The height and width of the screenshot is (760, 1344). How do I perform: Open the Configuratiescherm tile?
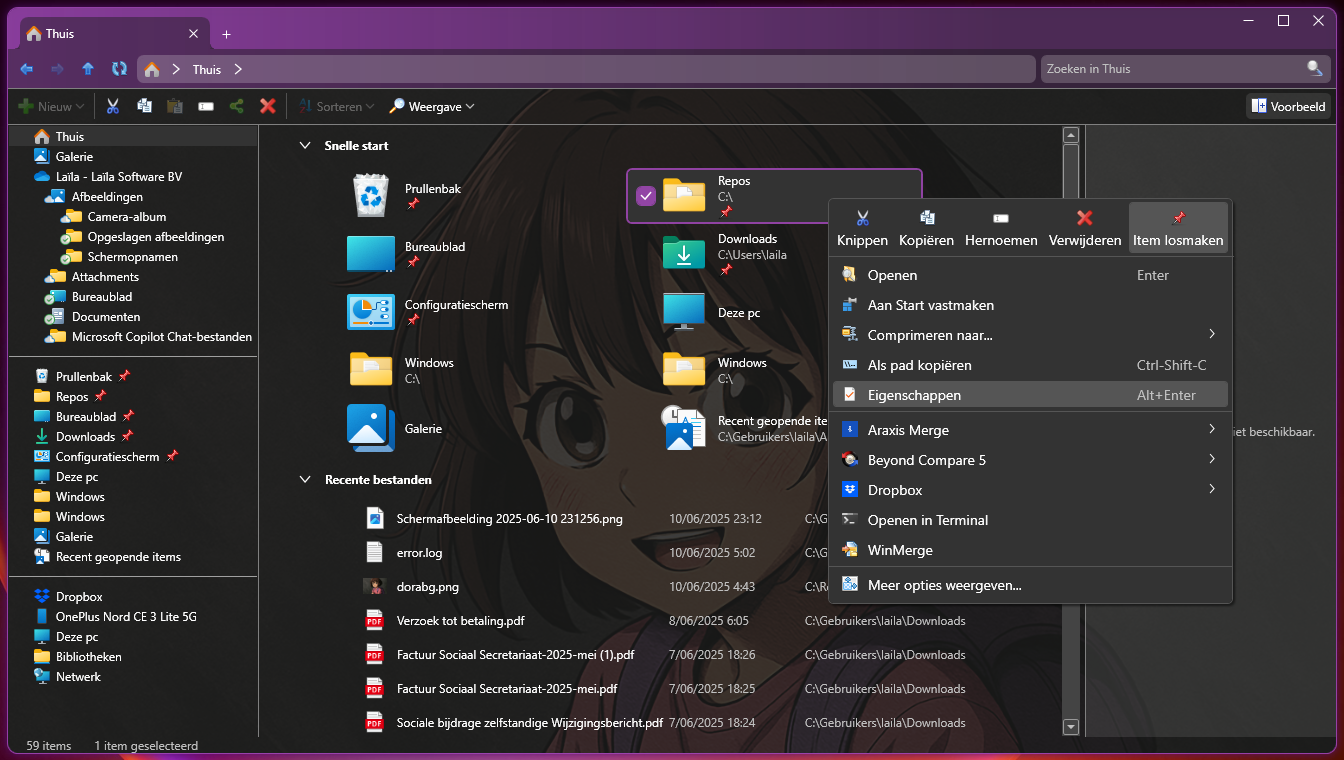(427, 312)
